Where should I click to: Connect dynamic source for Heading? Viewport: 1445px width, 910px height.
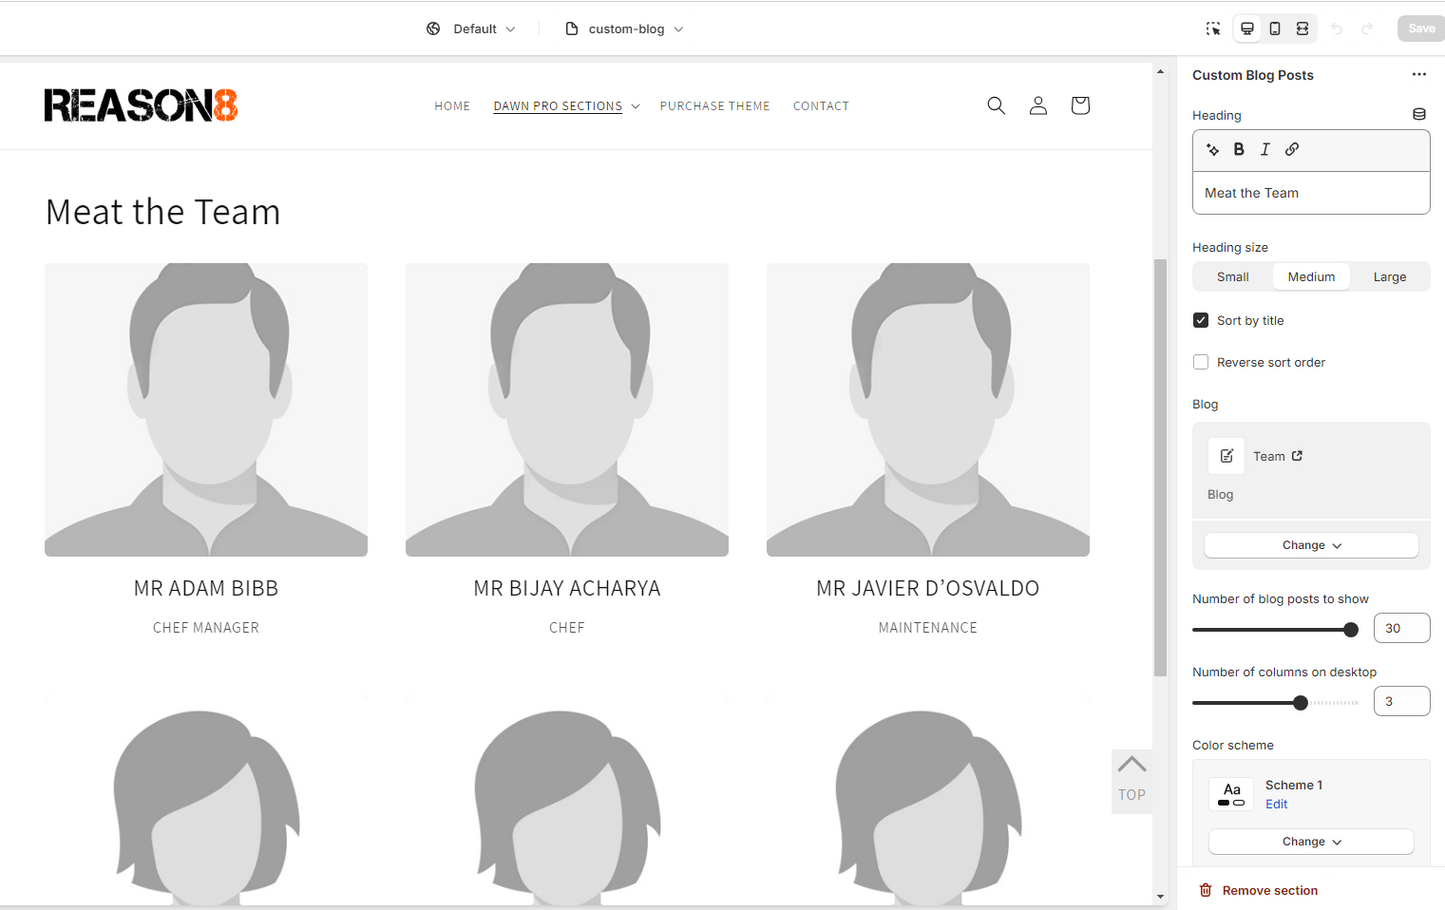tap(1418, 115)
